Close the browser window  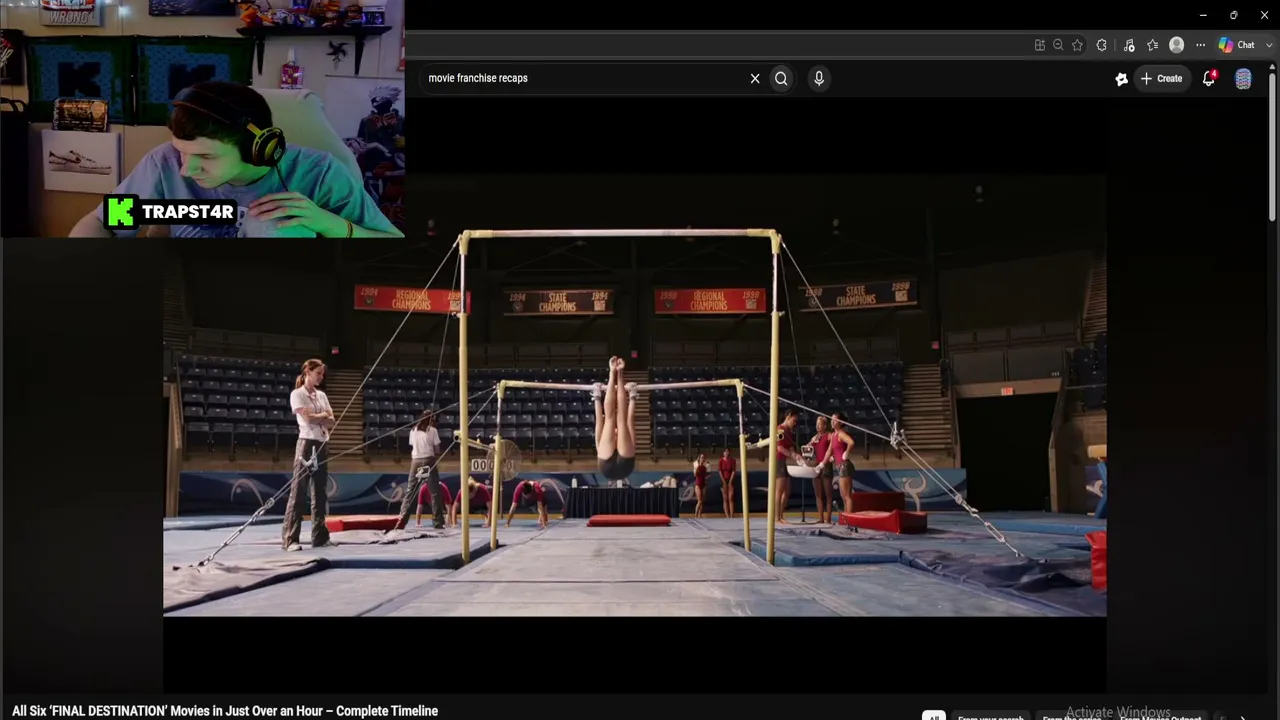point(1265,15)
